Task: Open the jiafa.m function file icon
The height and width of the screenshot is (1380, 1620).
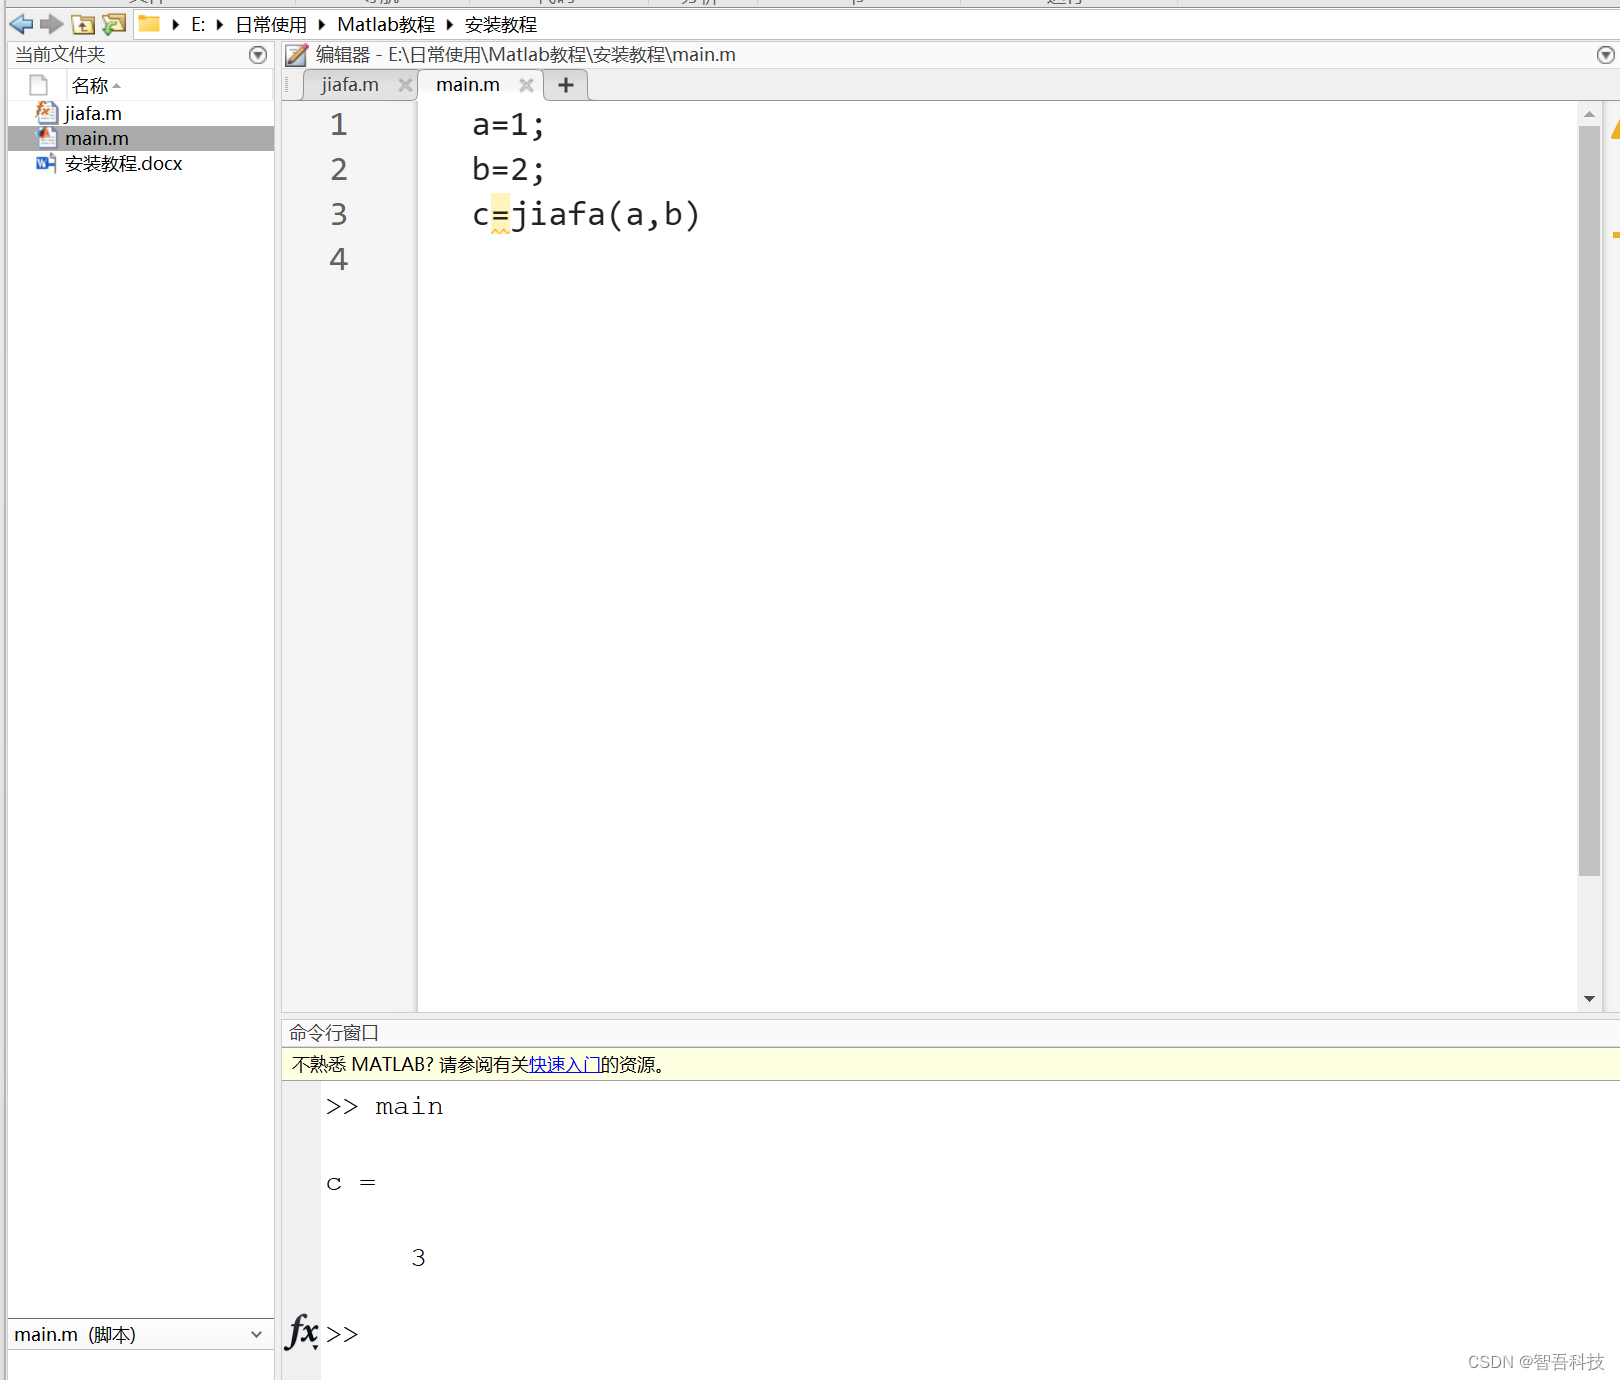Action: tap(47, 112)
